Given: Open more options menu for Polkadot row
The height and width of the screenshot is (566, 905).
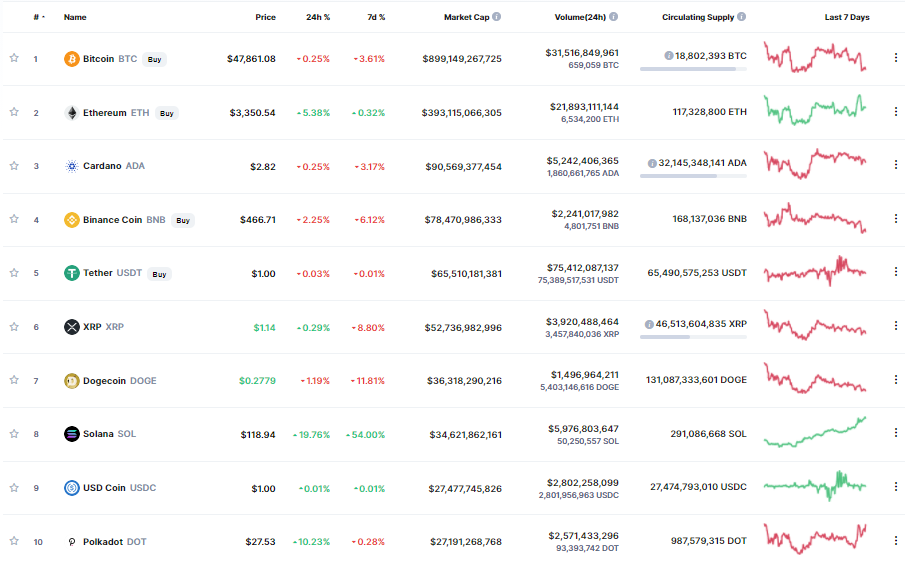Looking at the screenshot, I should tap(896, 541).
